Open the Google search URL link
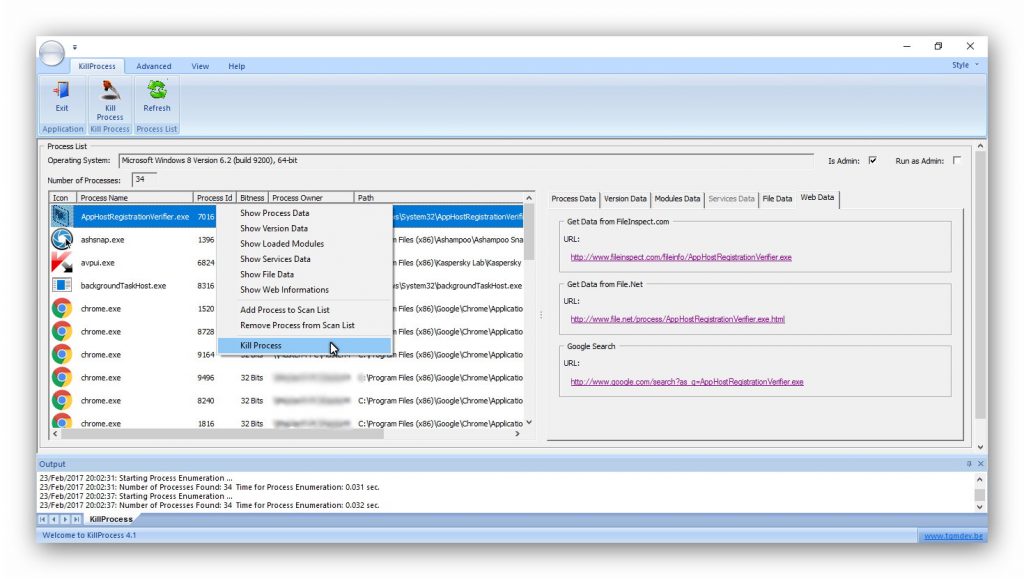The image size is (1024, 579). click(x=687, y=382)
